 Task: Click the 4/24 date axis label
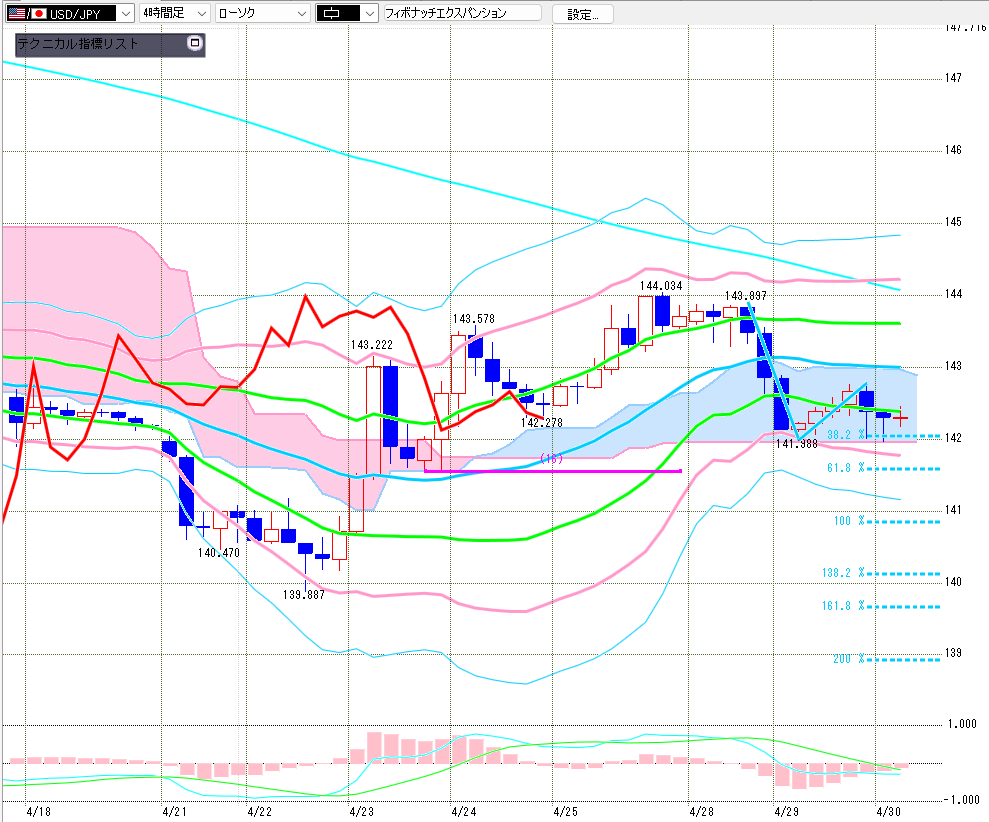[x=464, y=811]
